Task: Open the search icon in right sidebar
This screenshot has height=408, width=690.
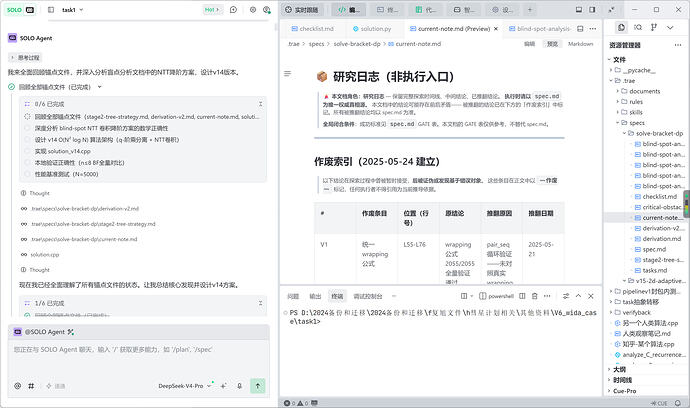Action: 638,27
